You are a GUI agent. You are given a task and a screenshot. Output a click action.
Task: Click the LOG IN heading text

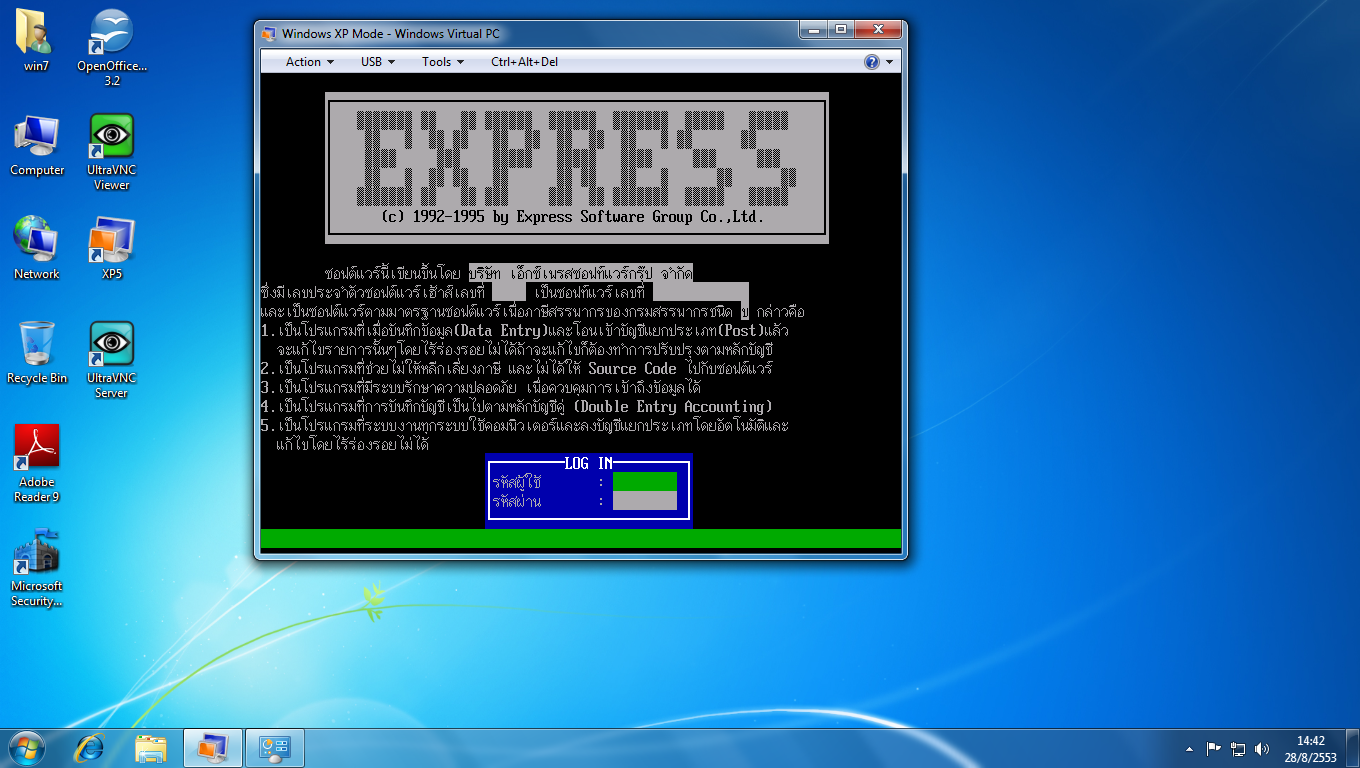tap(589, 463)
